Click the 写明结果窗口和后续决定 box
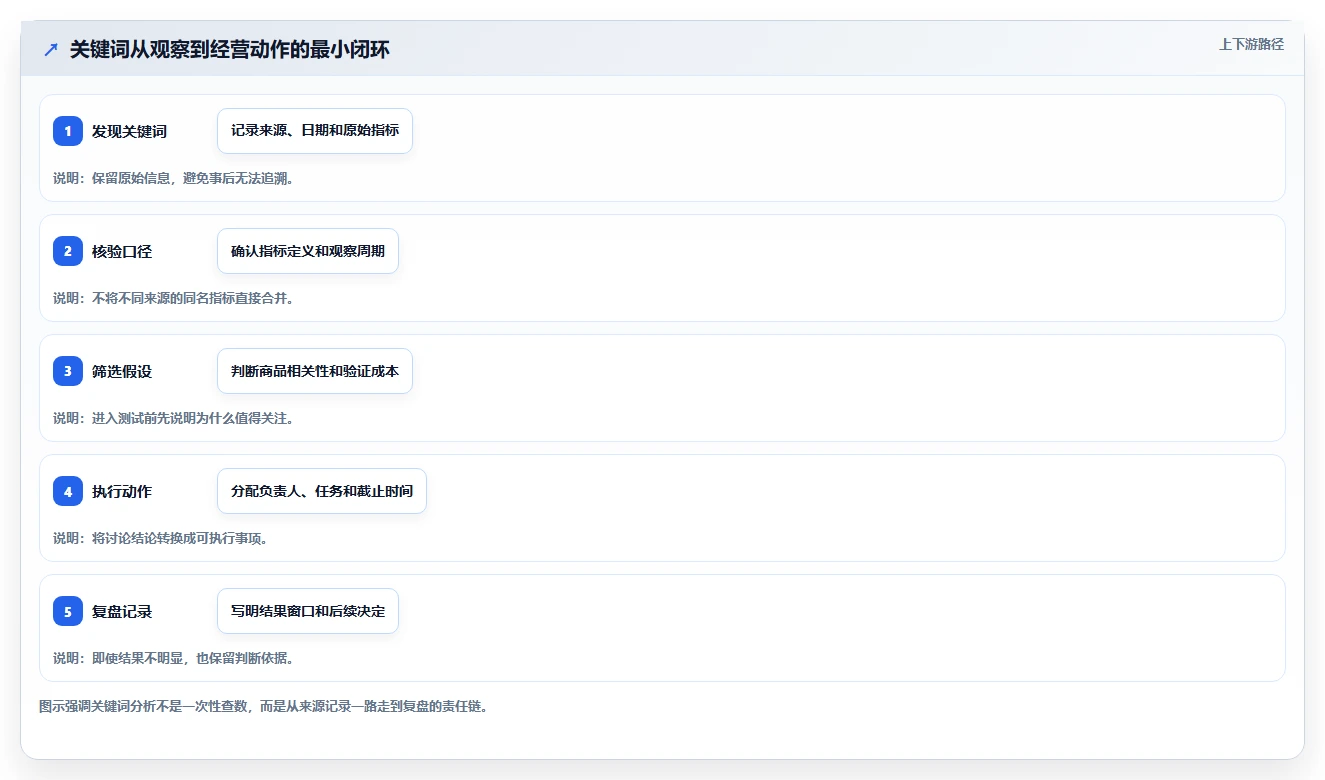This screenshot has height=780, width=1325. [308, 611]
